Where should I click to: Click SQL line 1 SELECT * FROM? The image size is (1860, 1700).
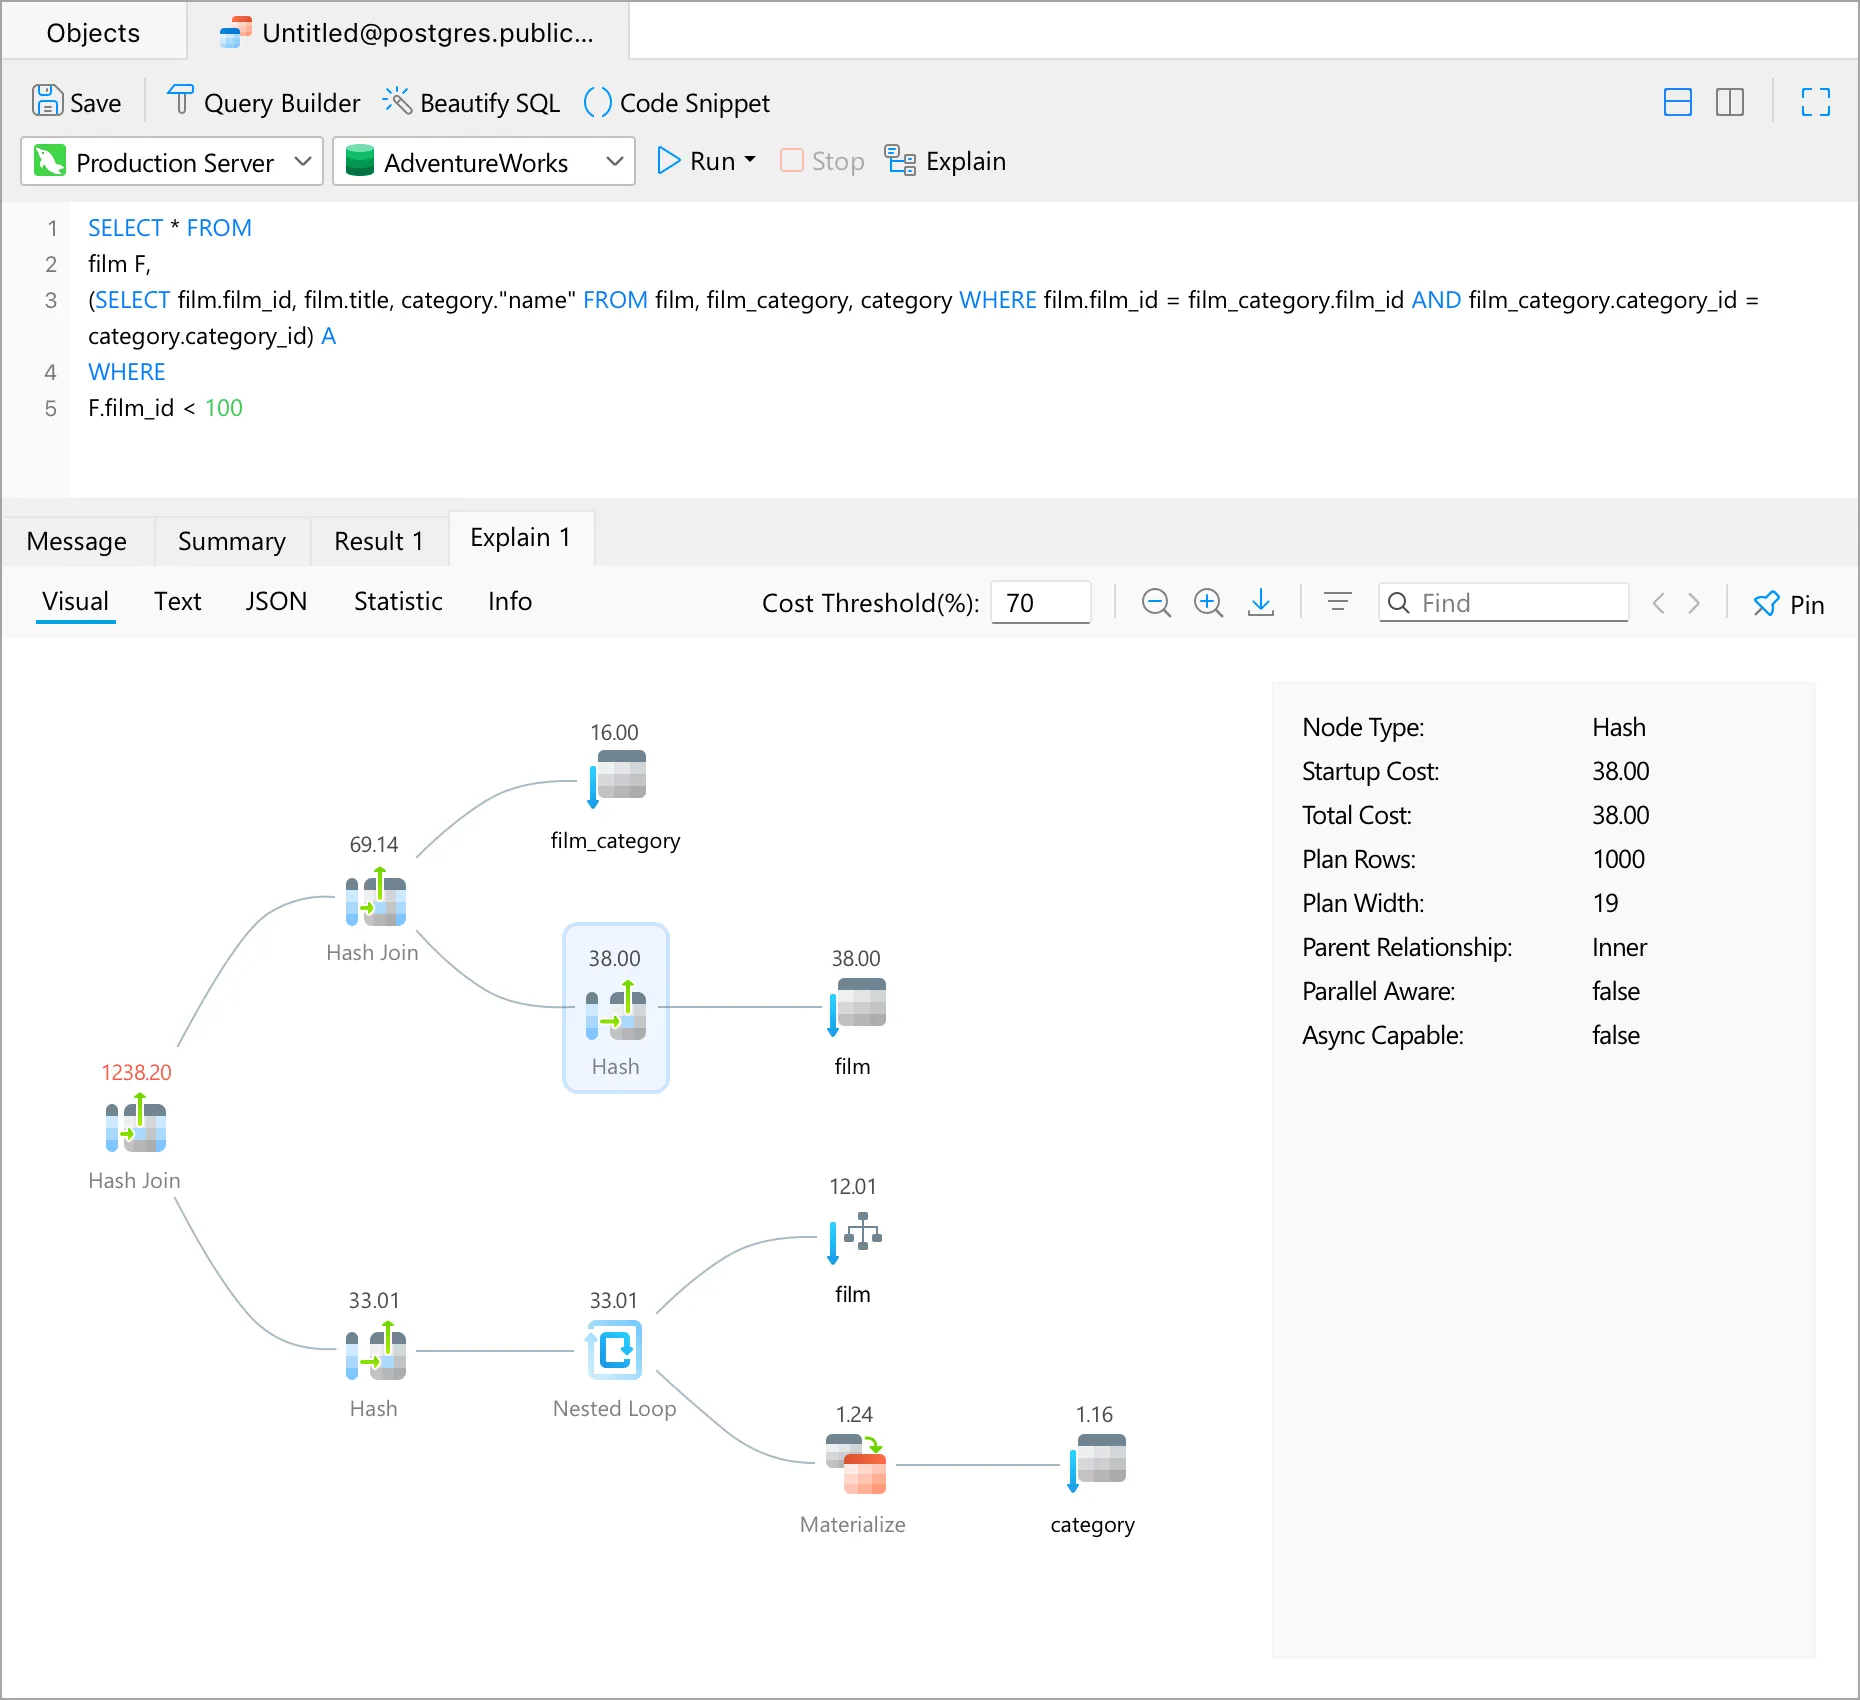point(170,228)
